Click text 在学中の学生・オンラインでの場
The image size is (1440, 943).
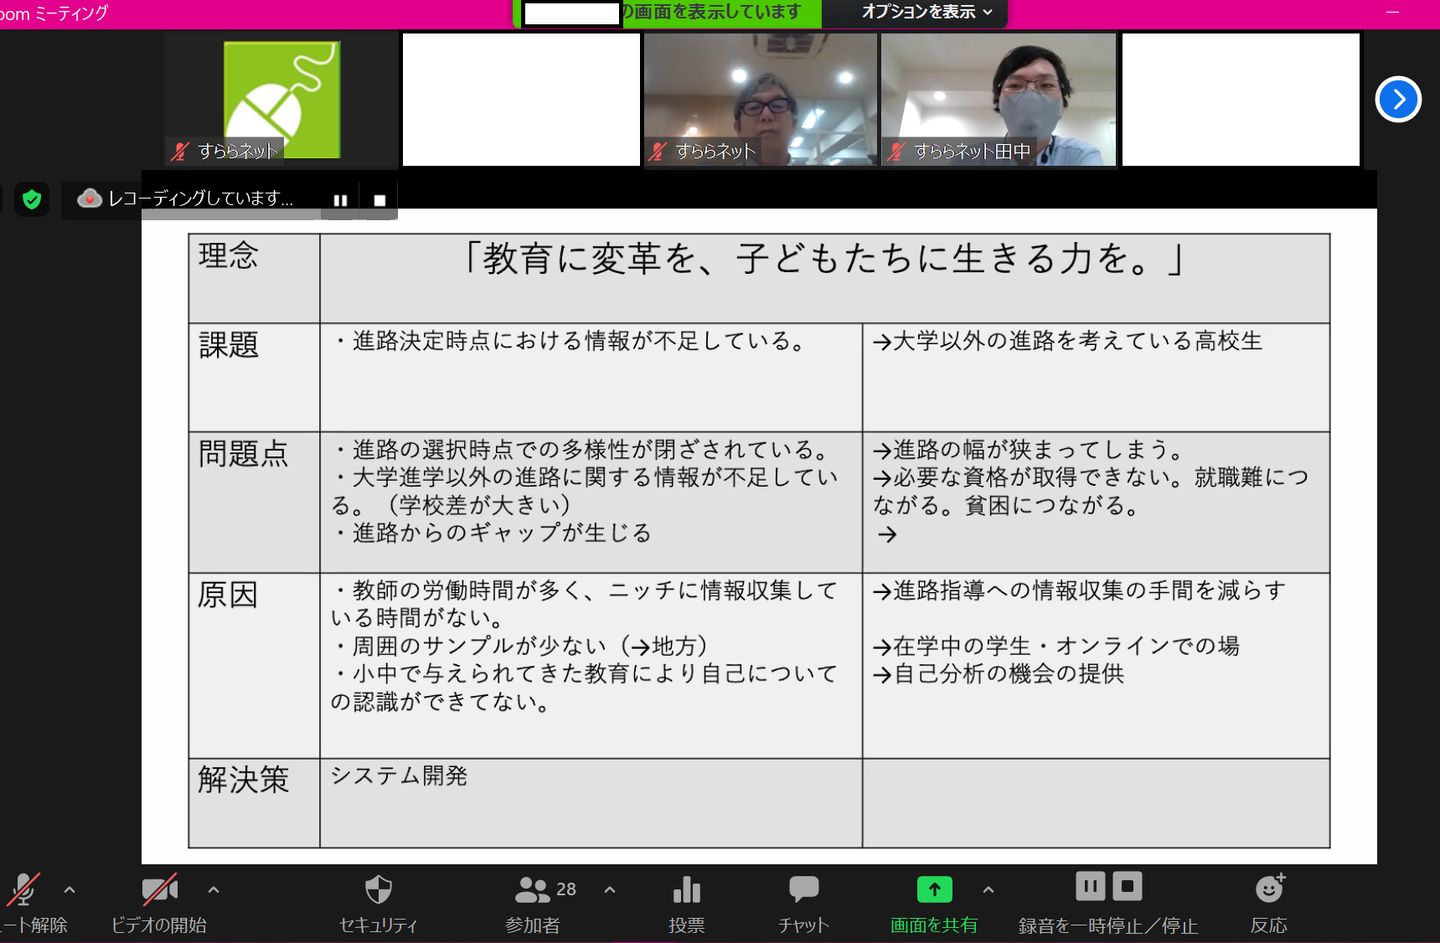[1067, 646]
